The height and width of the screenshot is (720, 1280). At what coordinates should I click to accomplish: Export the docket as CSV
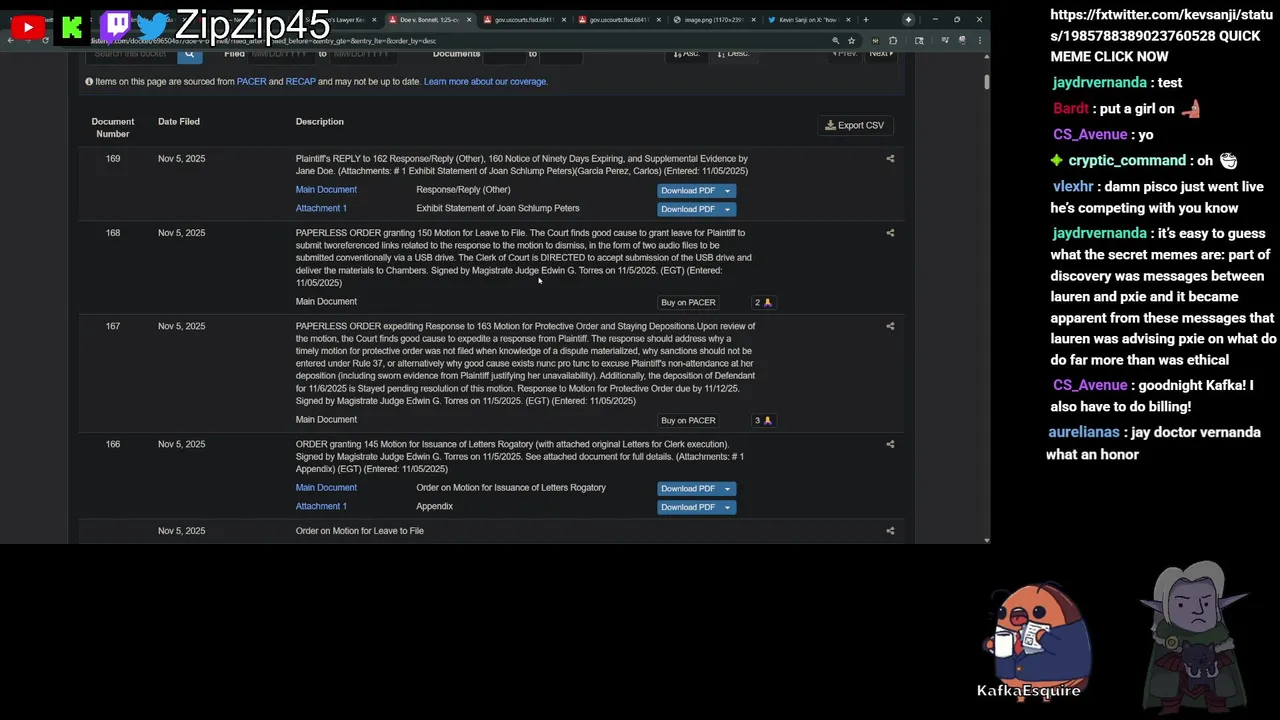pos(855,125)
